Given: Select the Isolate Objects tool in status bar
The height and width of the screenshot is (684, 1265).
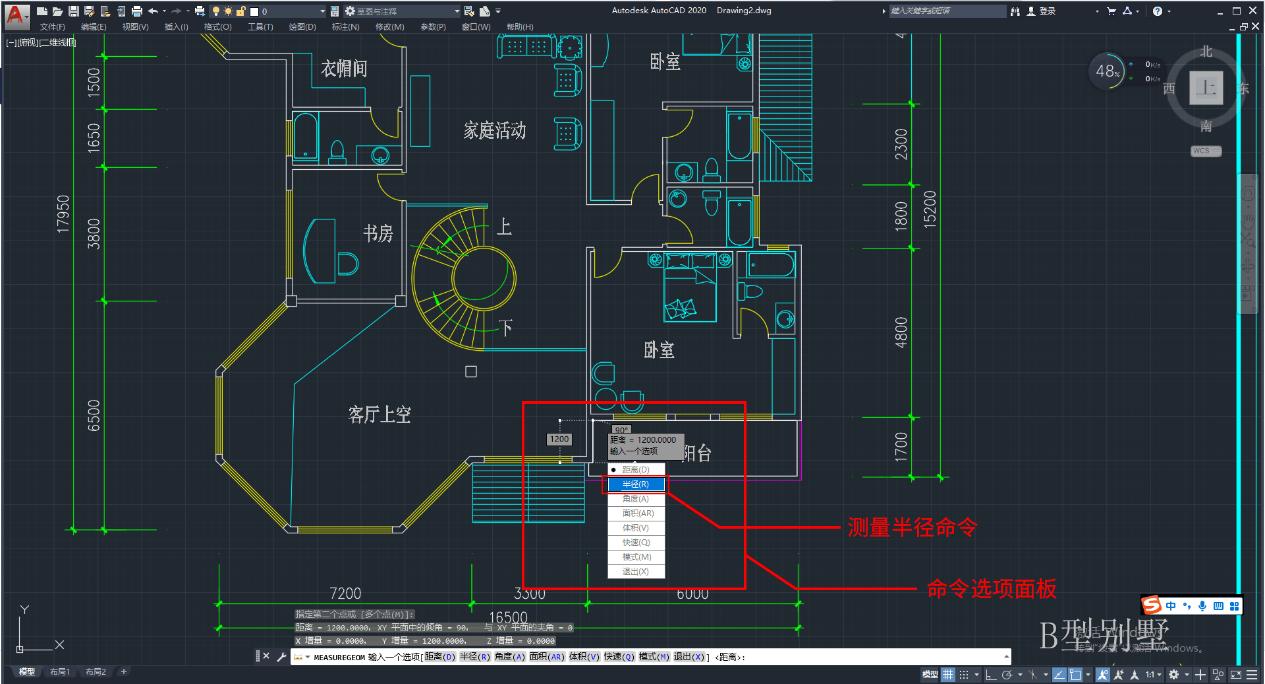Looking at the screenshot, I should click(x=1217, y=675).
